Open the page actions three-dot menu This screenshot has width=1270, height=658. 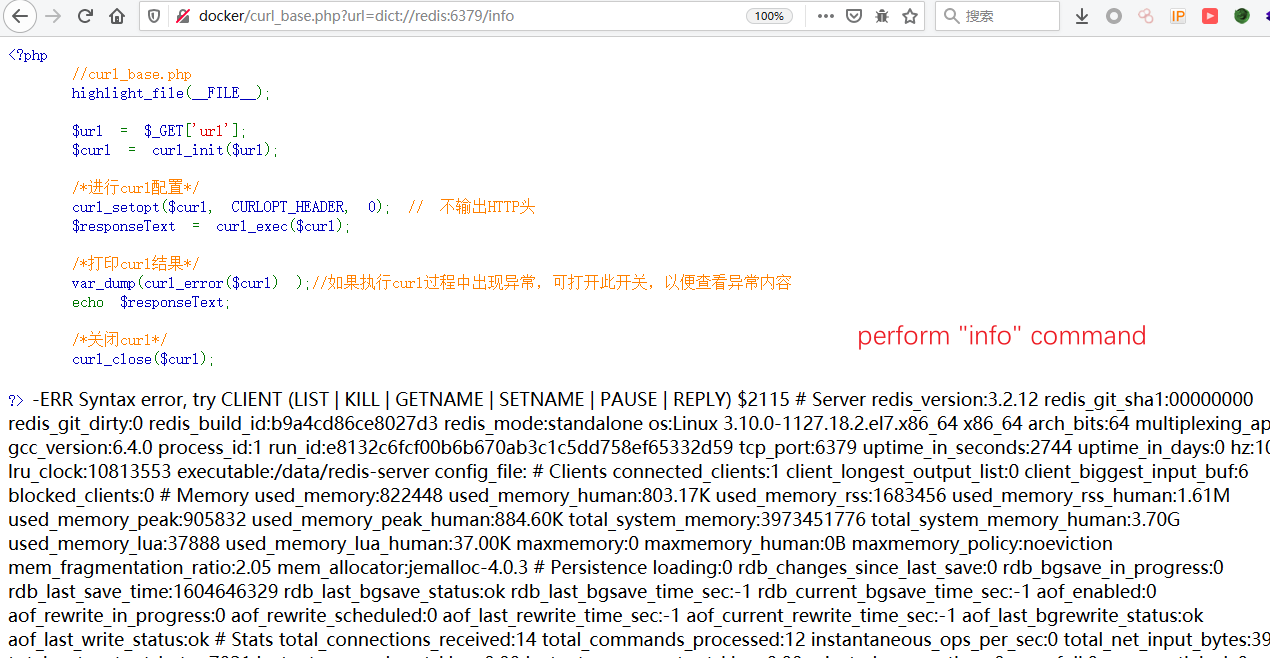tap(825, 16)
